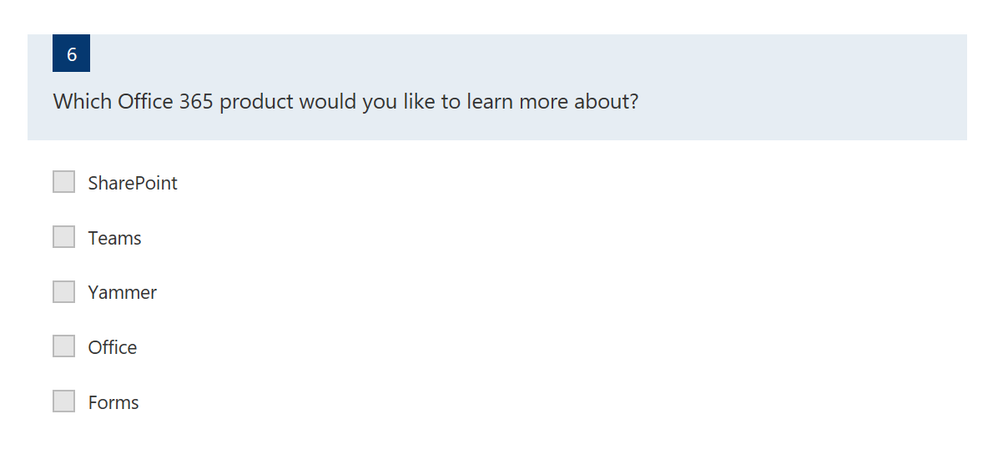Enable the Yammer checkbox

[x=64, y=291]
